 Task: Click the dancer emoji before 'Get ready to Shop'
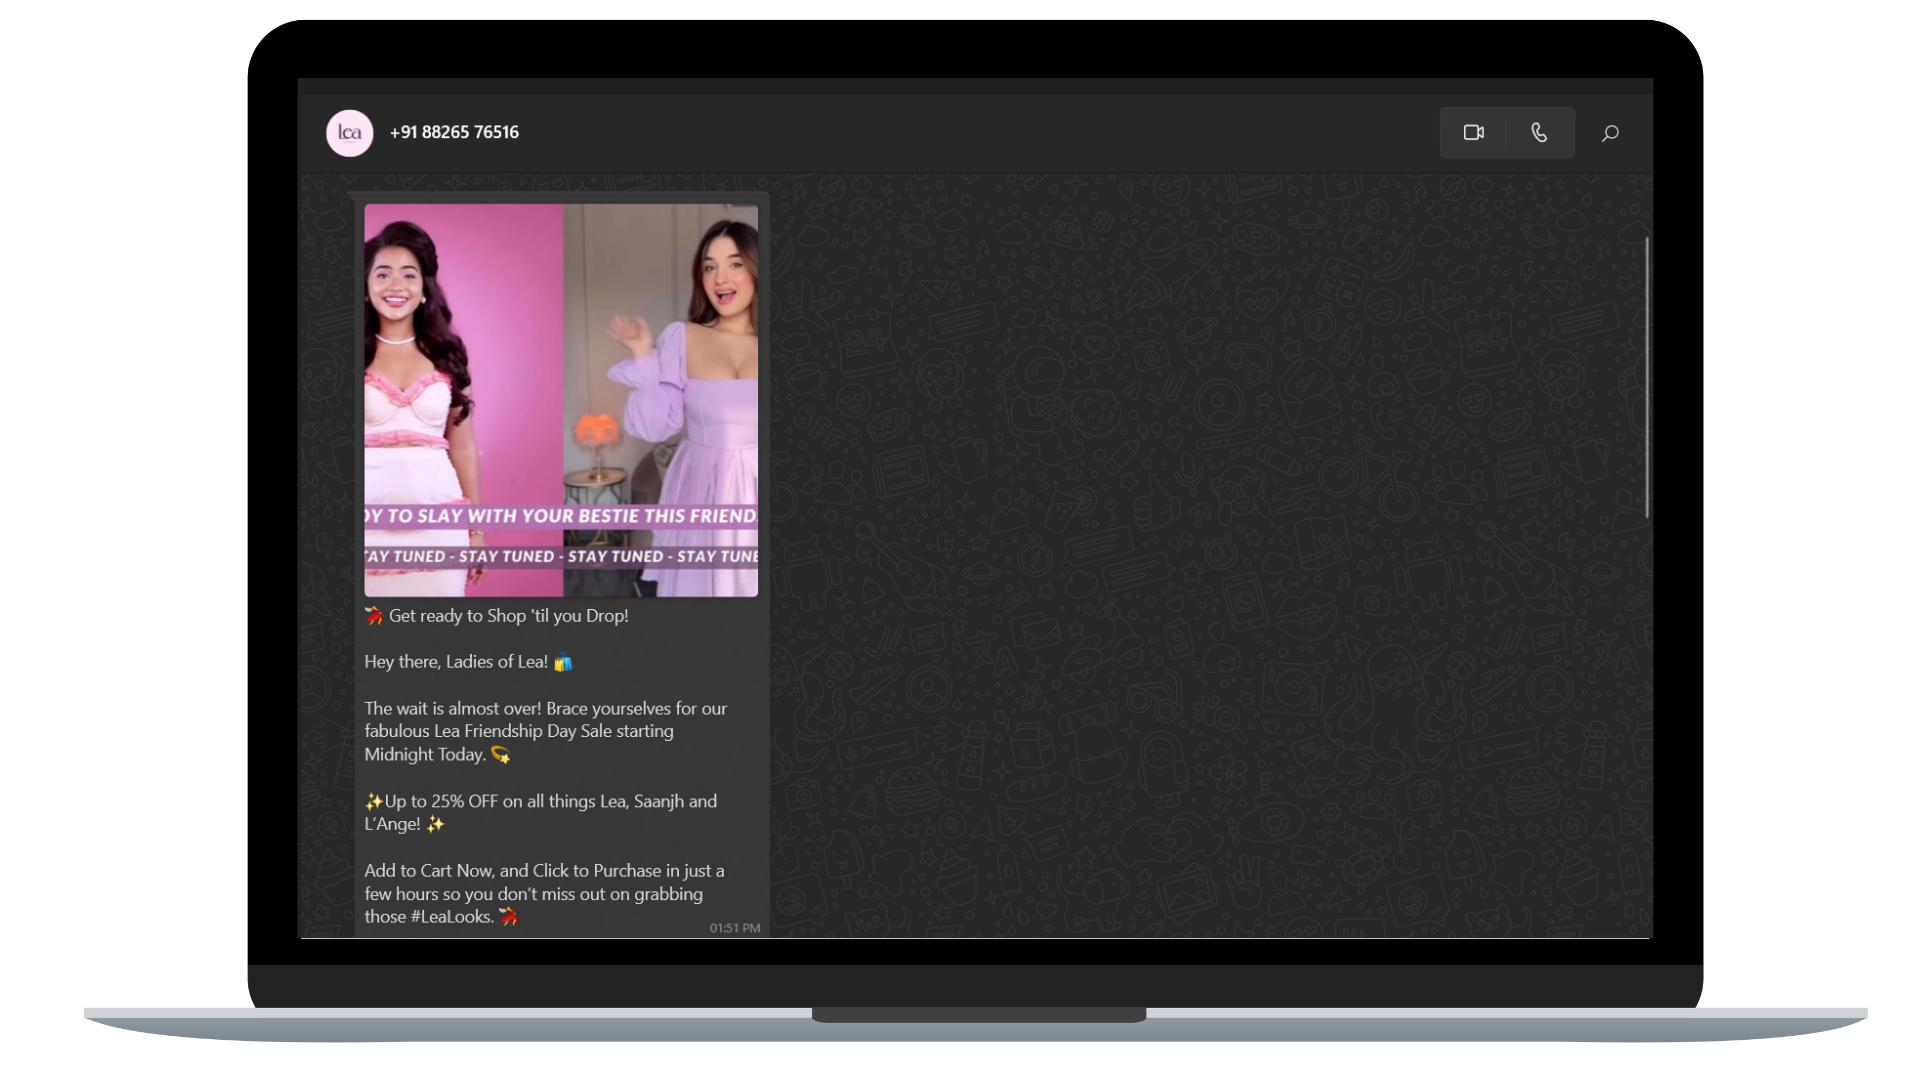[x=374, y=616]
